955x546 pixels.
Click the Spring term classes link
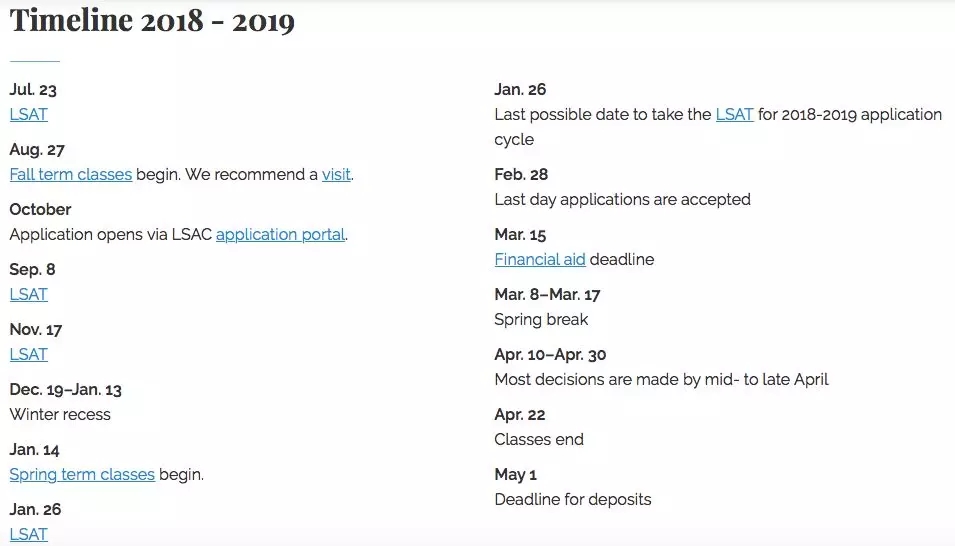pyautogui.click(x=82, y=474)
